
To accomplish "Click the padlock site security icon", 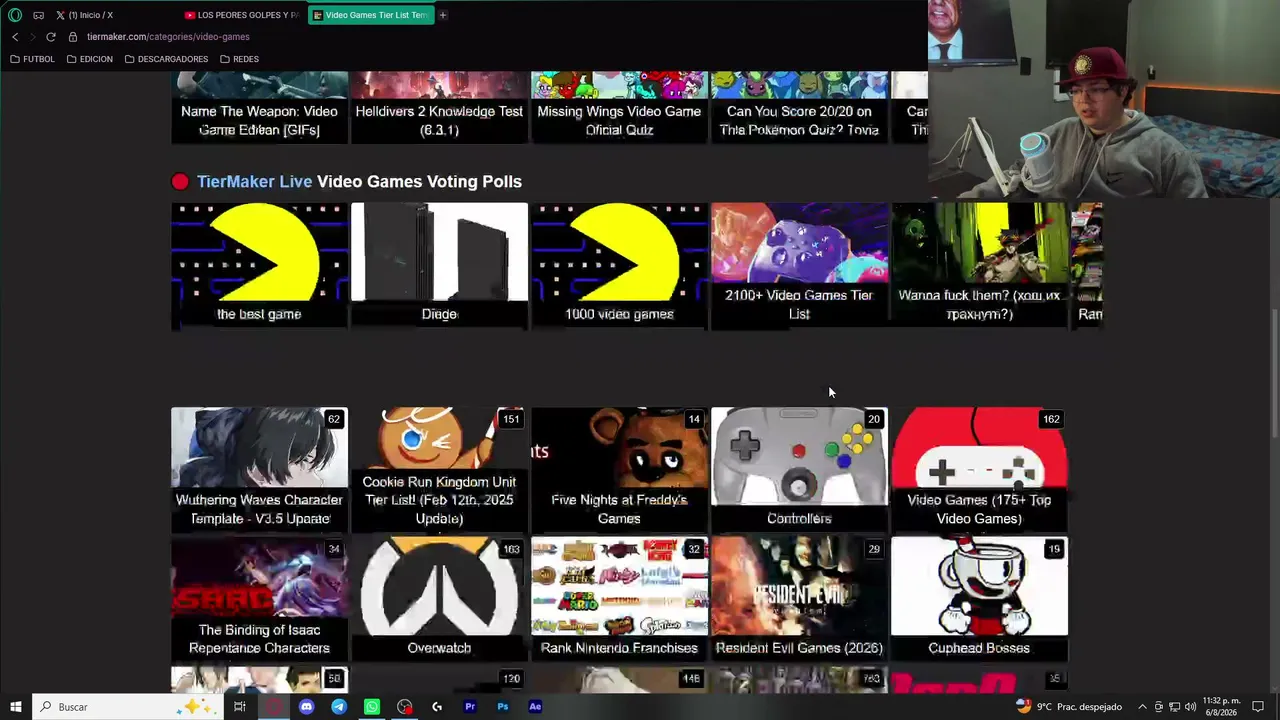I will 73,37.
